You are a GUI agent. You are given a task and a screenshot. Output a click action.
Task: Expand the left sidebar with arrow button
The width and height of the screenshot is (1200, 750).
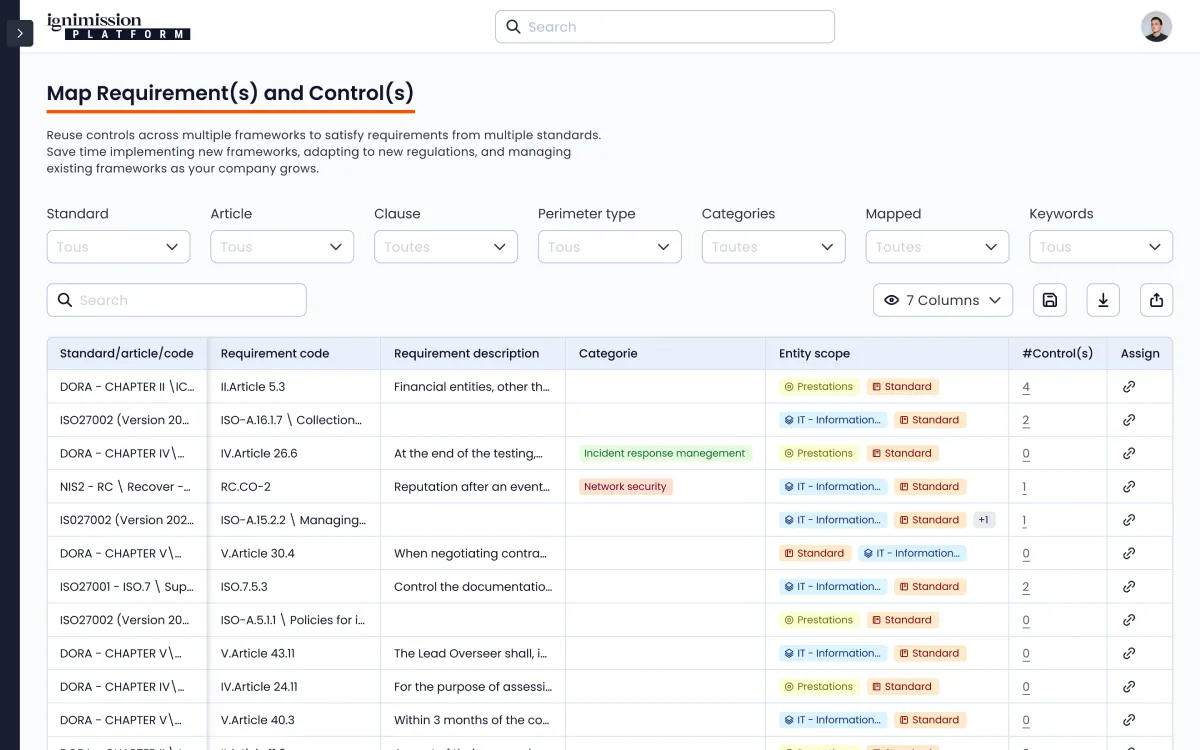point(20,33)
